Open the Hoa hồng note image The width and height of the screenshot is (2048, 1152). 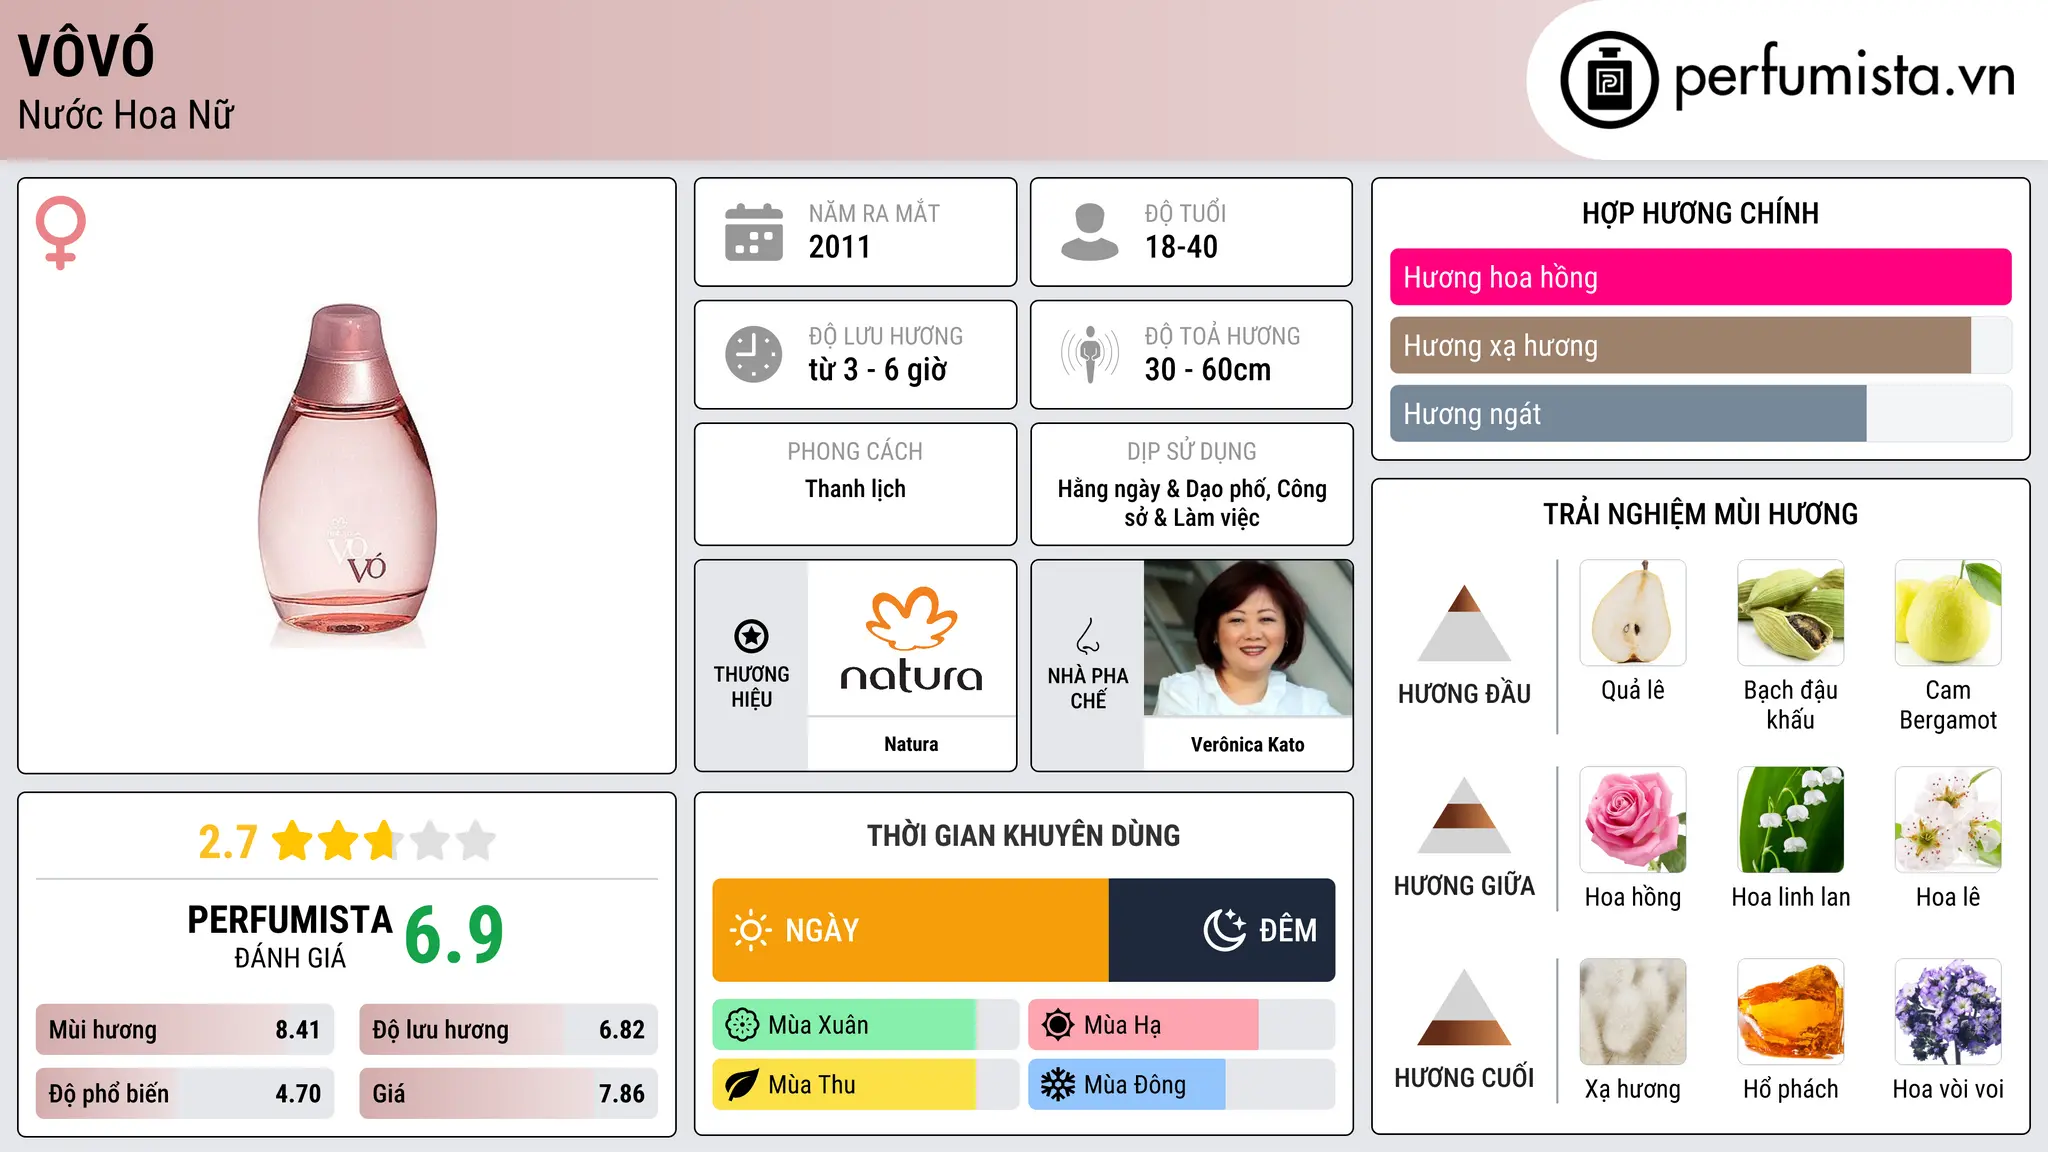point(1633,820)
